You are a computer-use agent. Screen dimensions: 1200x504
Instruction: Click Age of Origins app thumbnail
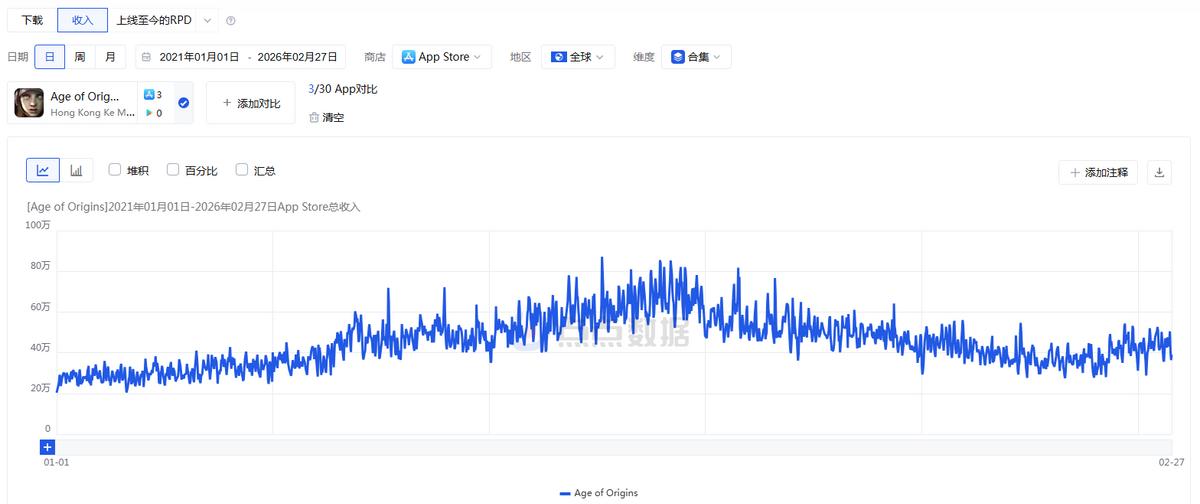29,103
